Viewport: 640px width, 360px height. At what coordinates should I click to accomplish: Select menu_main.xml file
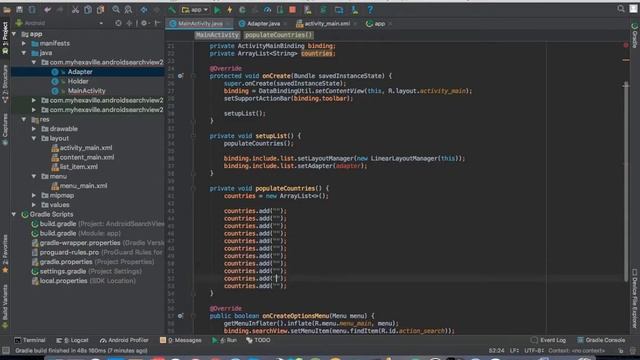pos(83,186)
